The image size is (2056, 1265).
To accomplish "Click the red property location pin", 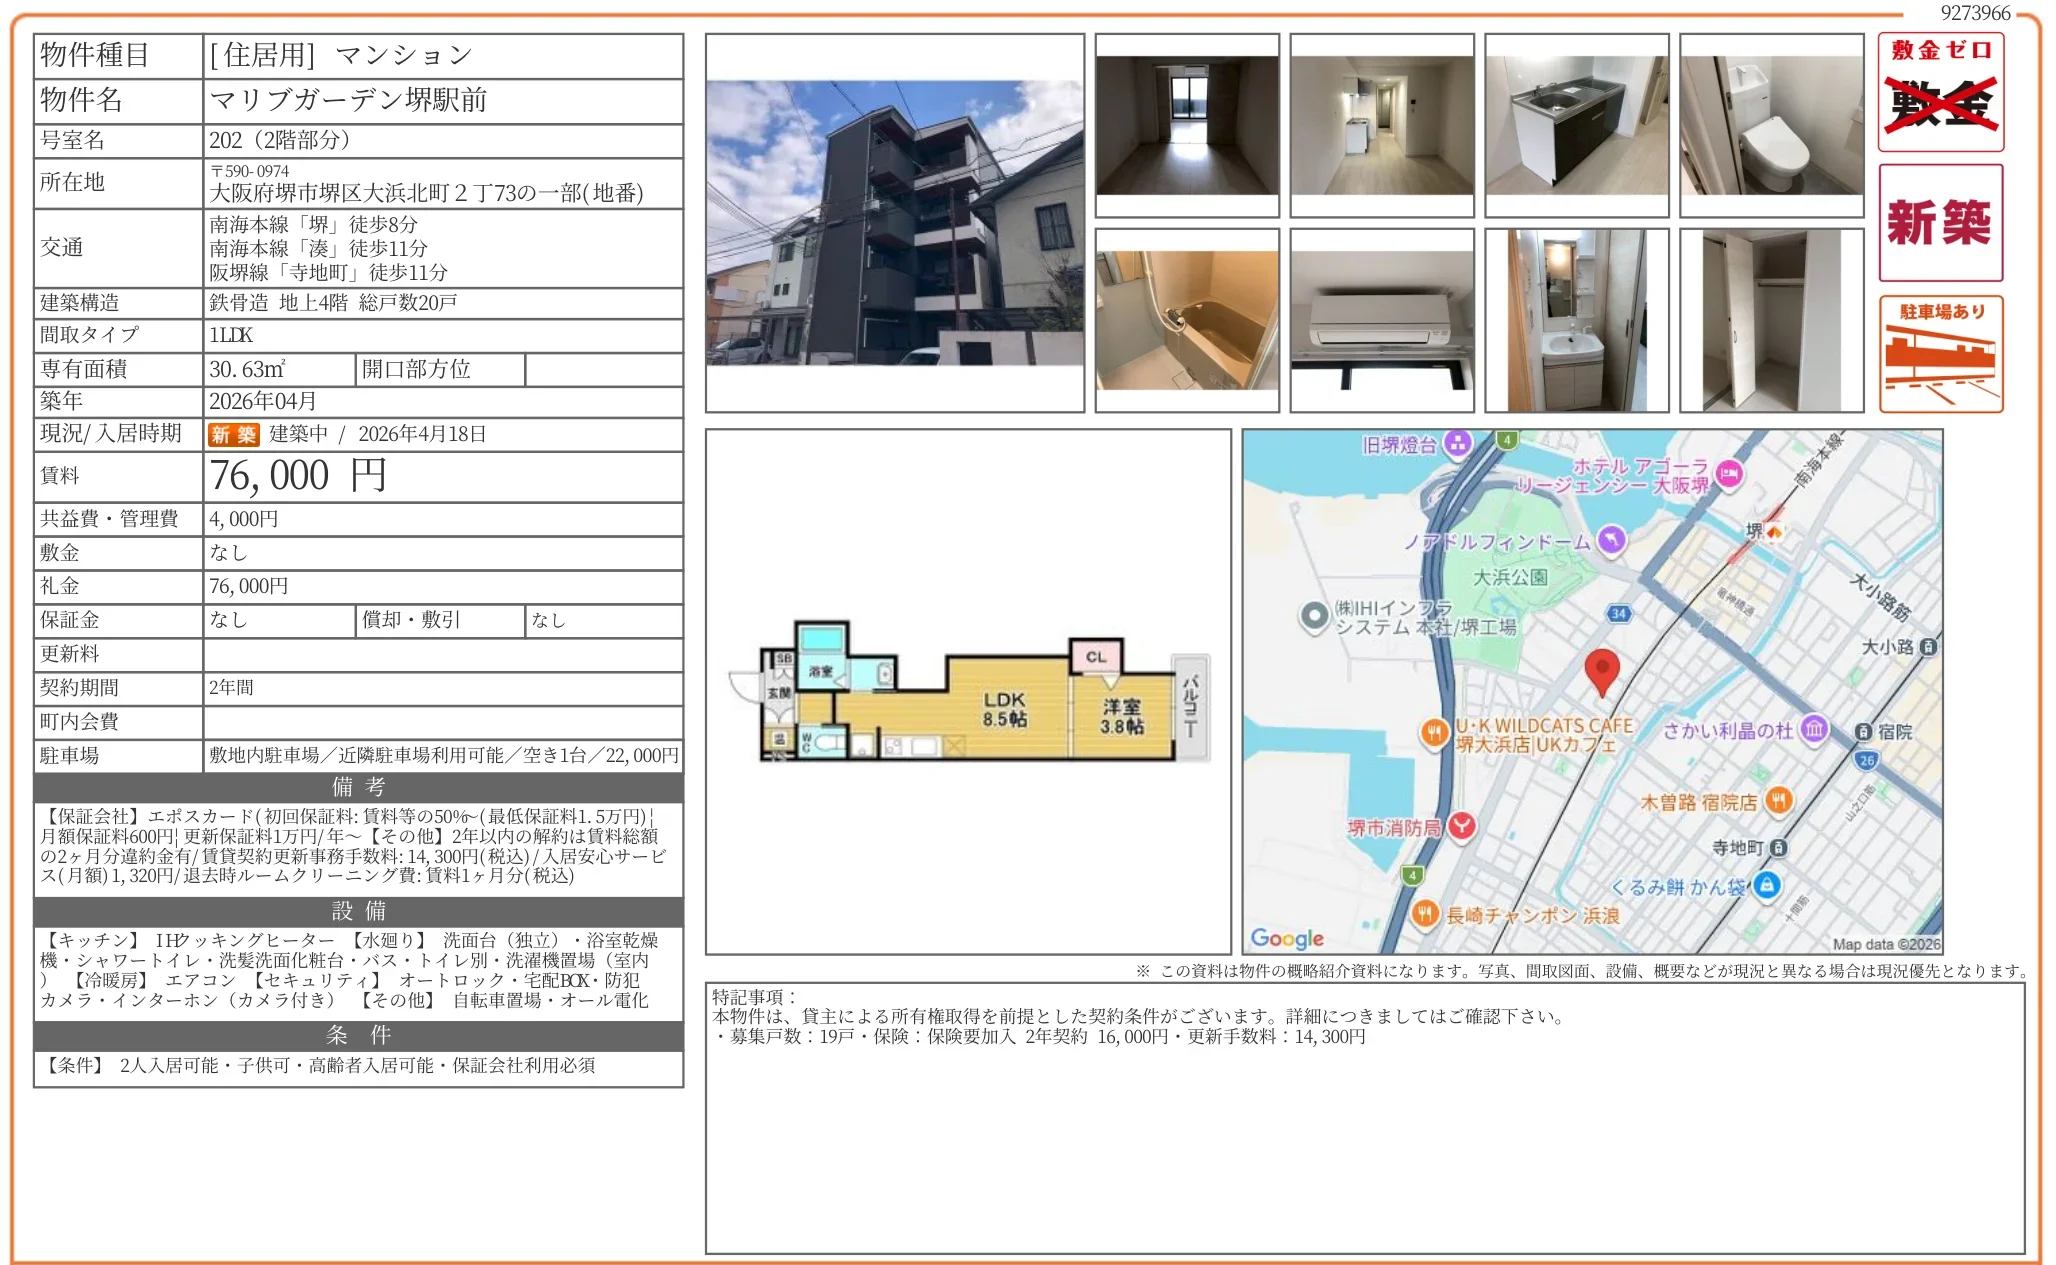I will [x=1601, y=669].
